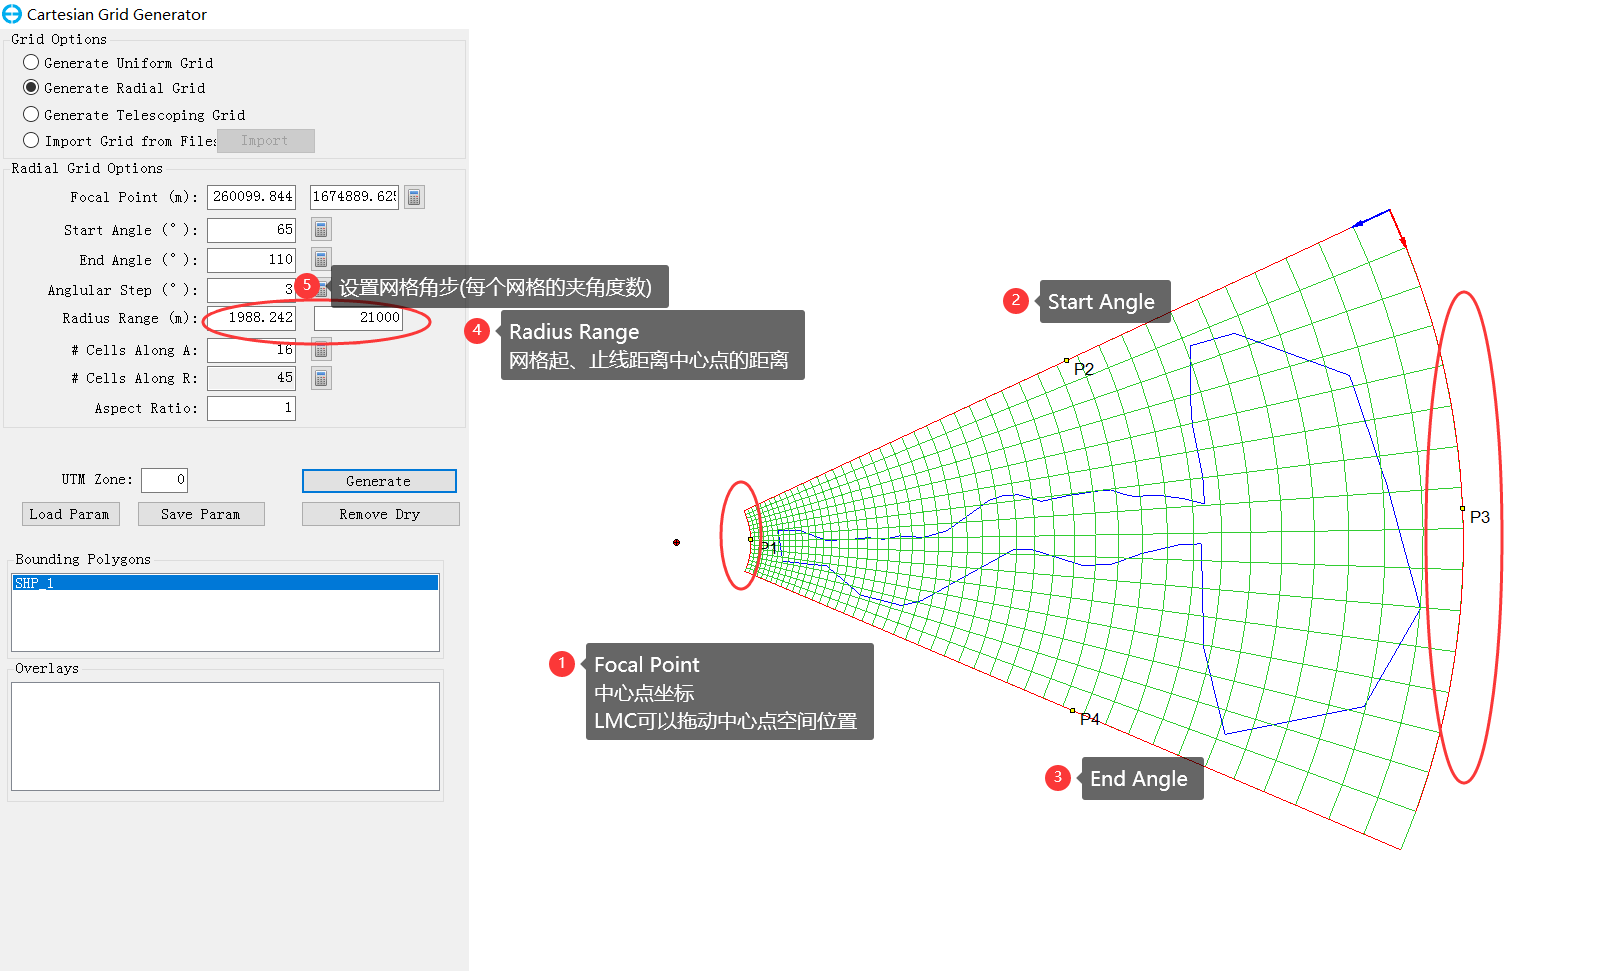Screen dimensions: 1607x971
Task: Click calculator icon beside Focal Point
Action: click(414, 197)
